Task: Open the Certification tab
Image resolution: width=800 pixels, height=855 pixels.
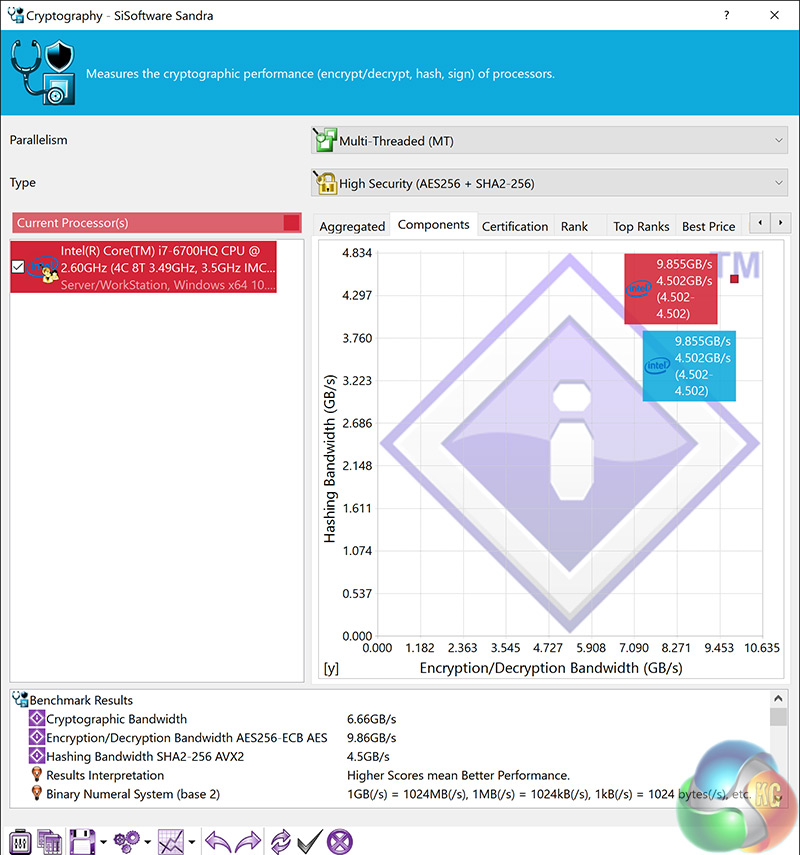Action: 515,226
